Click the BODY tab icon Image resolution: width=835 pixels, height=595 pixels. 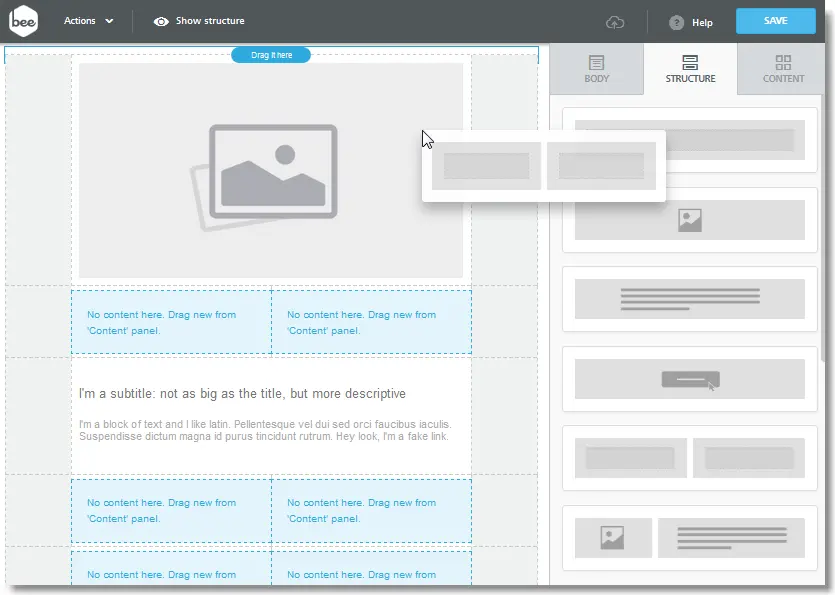coord(596,62)
